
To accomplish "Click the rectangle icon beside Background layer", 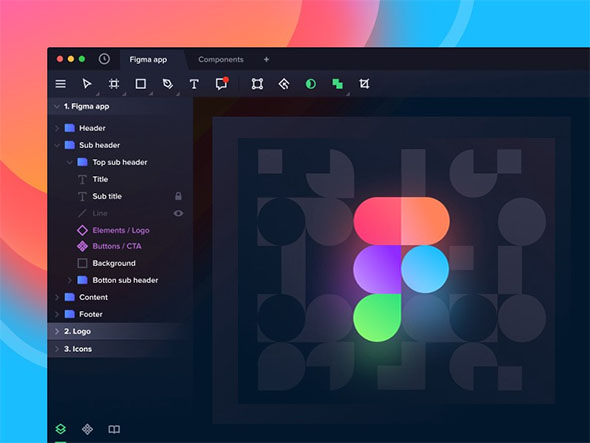I will tap(82, 263).
